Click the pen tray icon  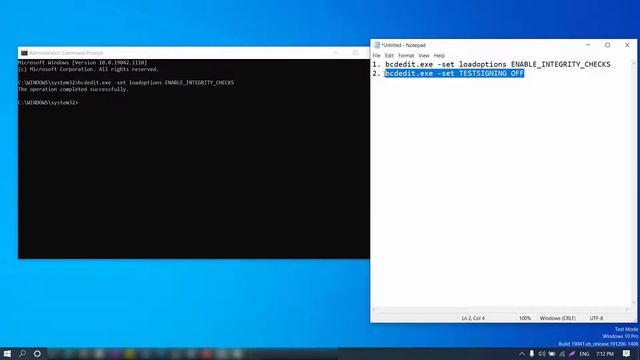[x=572, y=354]
